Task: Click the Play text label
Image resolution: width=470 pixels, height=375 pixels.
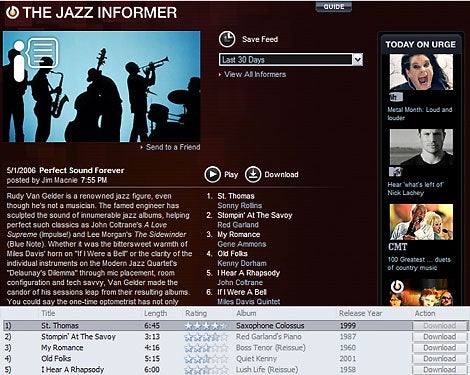Action: click(x=231, y=174)
